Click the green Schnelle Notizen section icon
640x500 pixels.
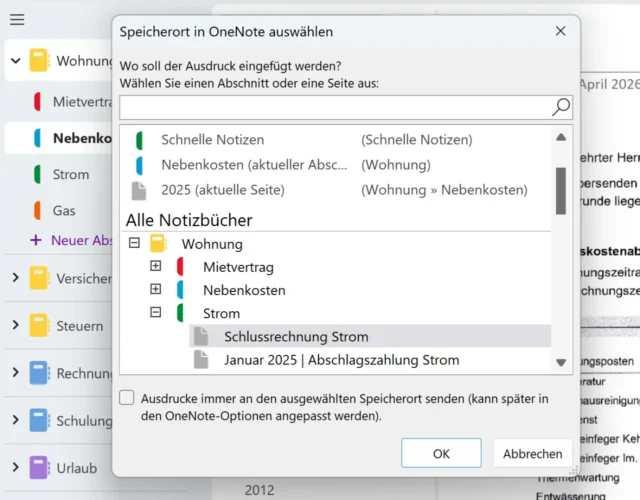click(139, 140)
